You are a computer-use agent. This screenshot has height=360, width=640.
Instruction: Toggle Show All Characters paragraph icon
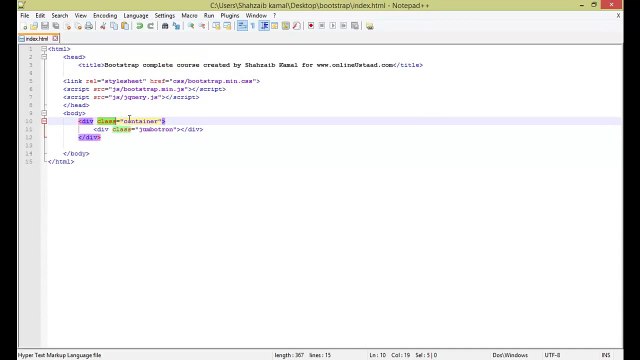pyautogui.click(x=253, y=26)
